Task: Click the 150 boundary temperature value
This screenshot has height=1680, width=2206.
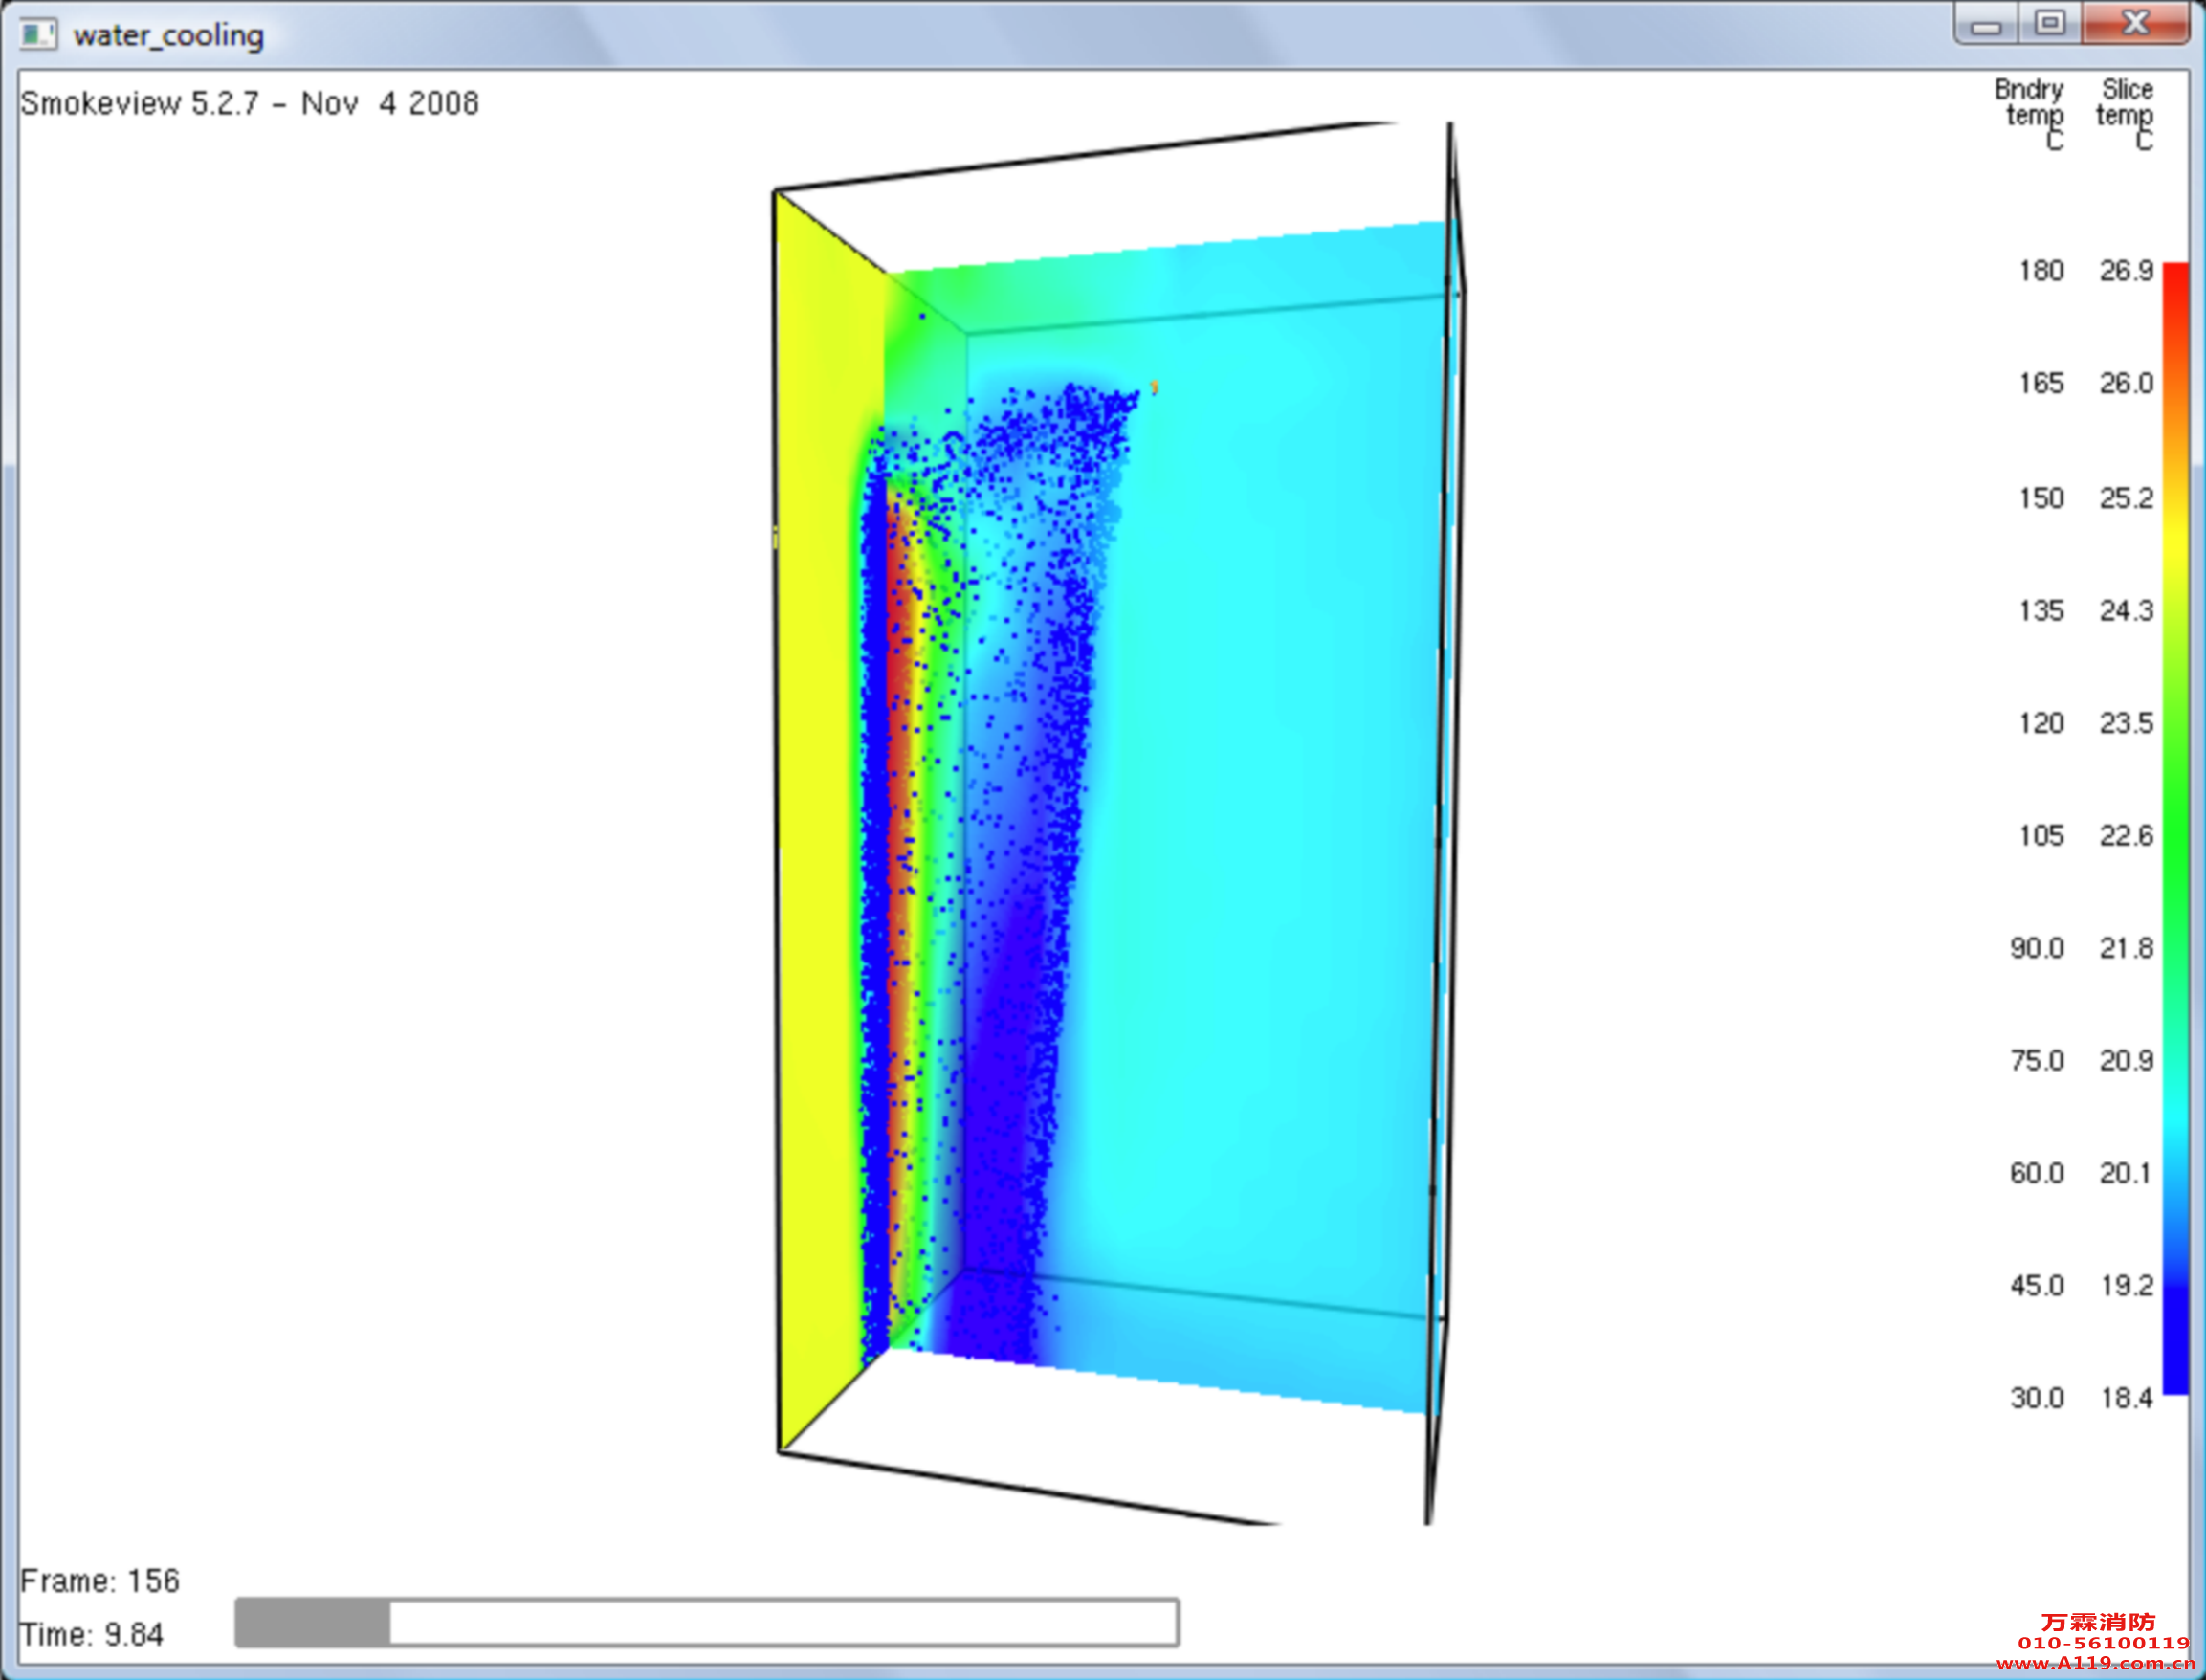Action: click(x=2041, y=498)
